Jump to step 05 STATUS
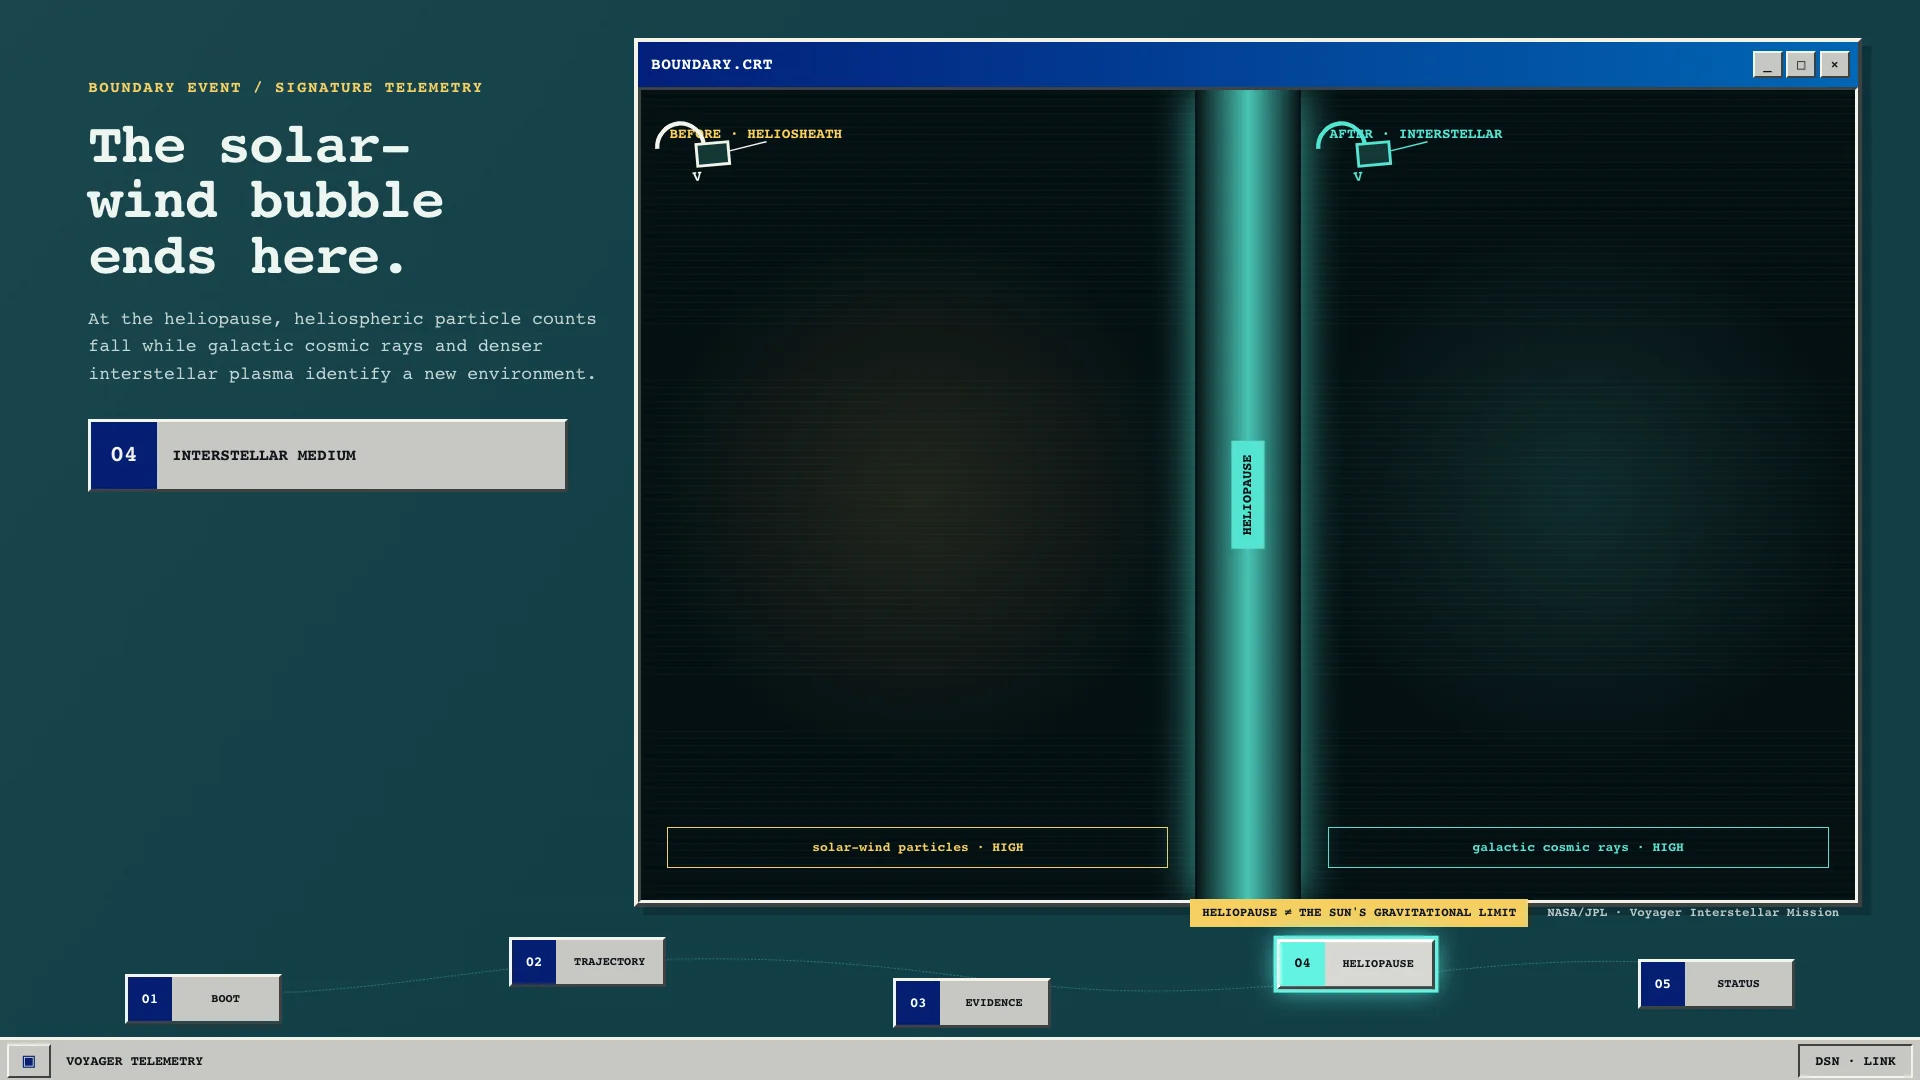Viewport: 1920px width, 1080px height. coord(1716,984)
